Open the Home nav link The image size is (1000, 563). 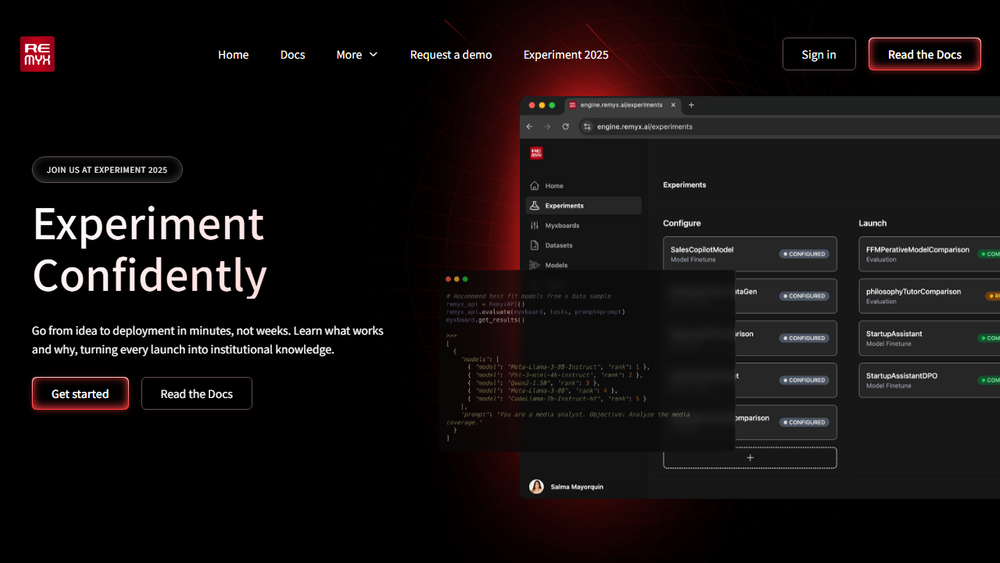tap(233, 55)
